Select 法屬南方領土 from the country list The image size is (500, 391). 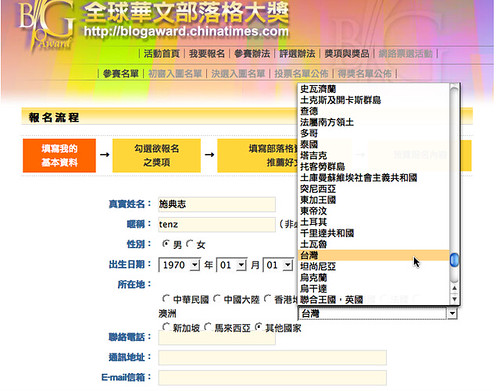[373, 122]
